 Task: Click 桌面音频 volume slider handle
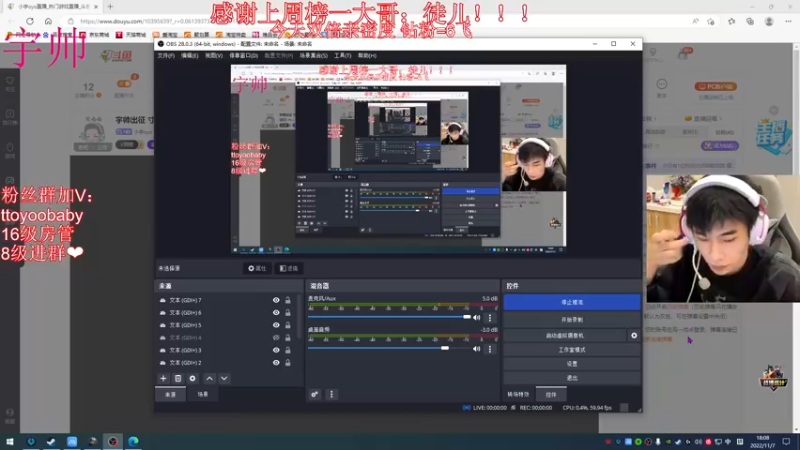(445, 348)
